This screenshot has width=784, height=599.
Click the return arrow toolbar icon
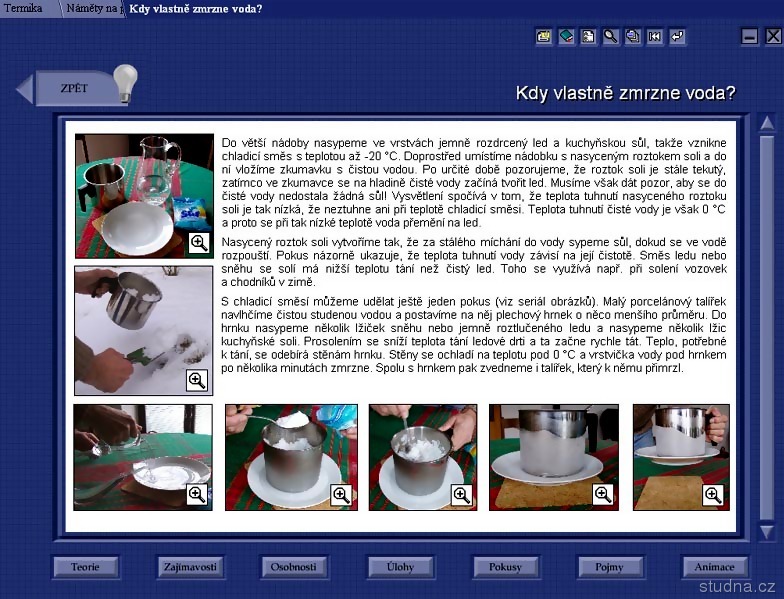[x=678, y=36]
